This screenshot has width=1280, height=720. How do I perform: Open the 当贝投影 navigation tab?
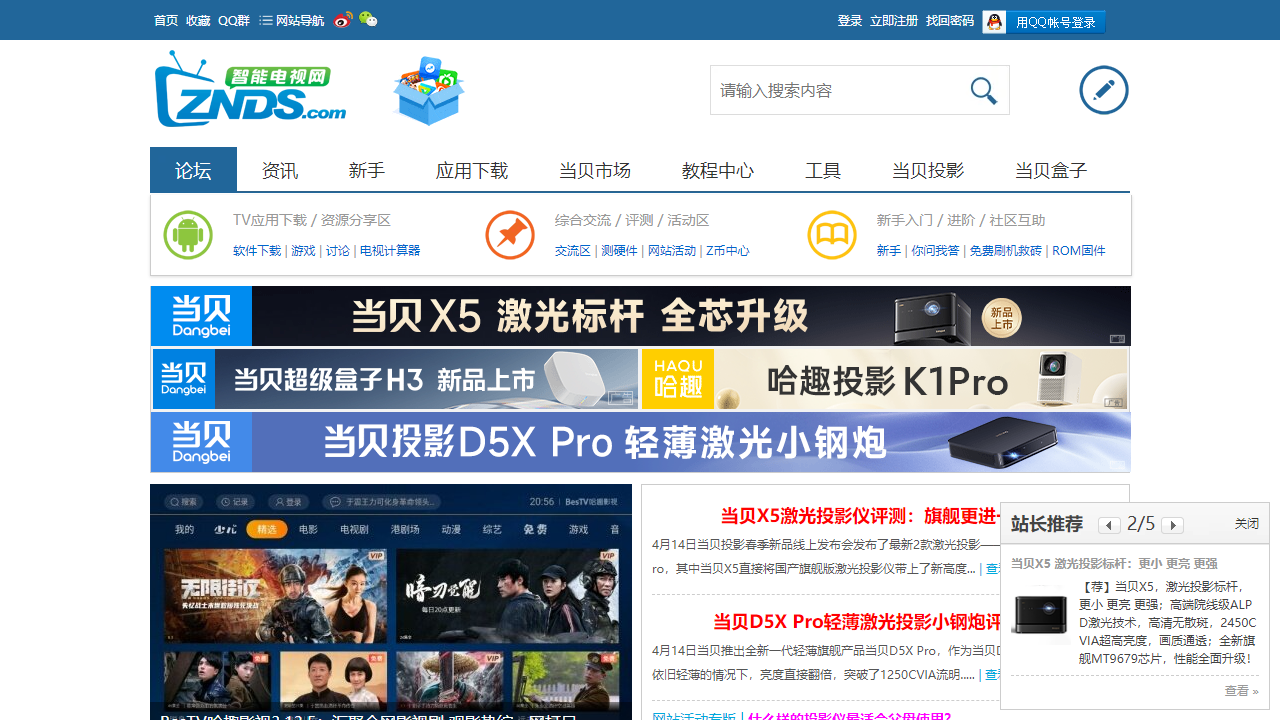coord(928,170)
